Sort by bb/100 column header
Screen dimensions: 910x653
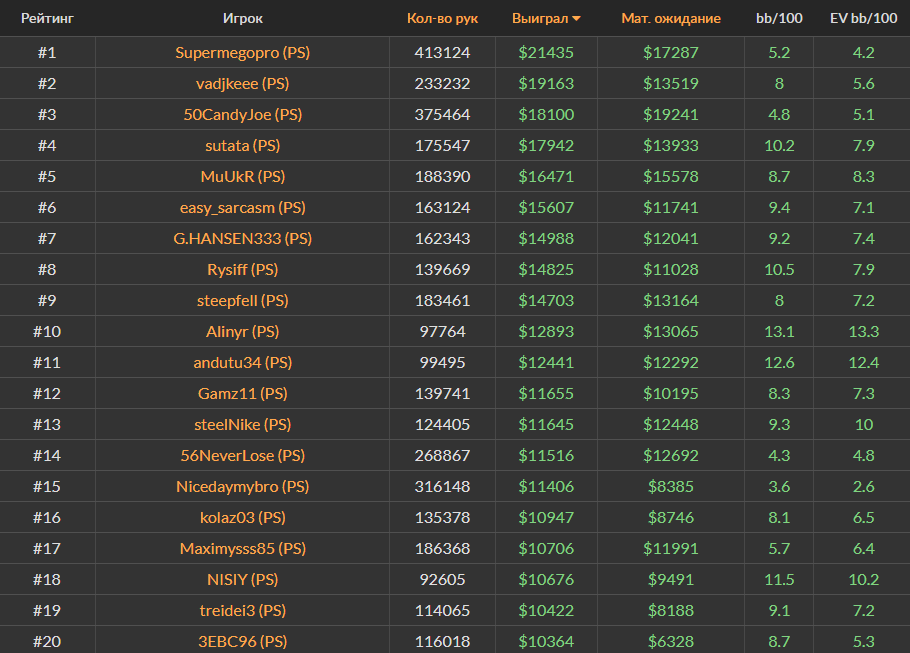click(x=778, y=18)
